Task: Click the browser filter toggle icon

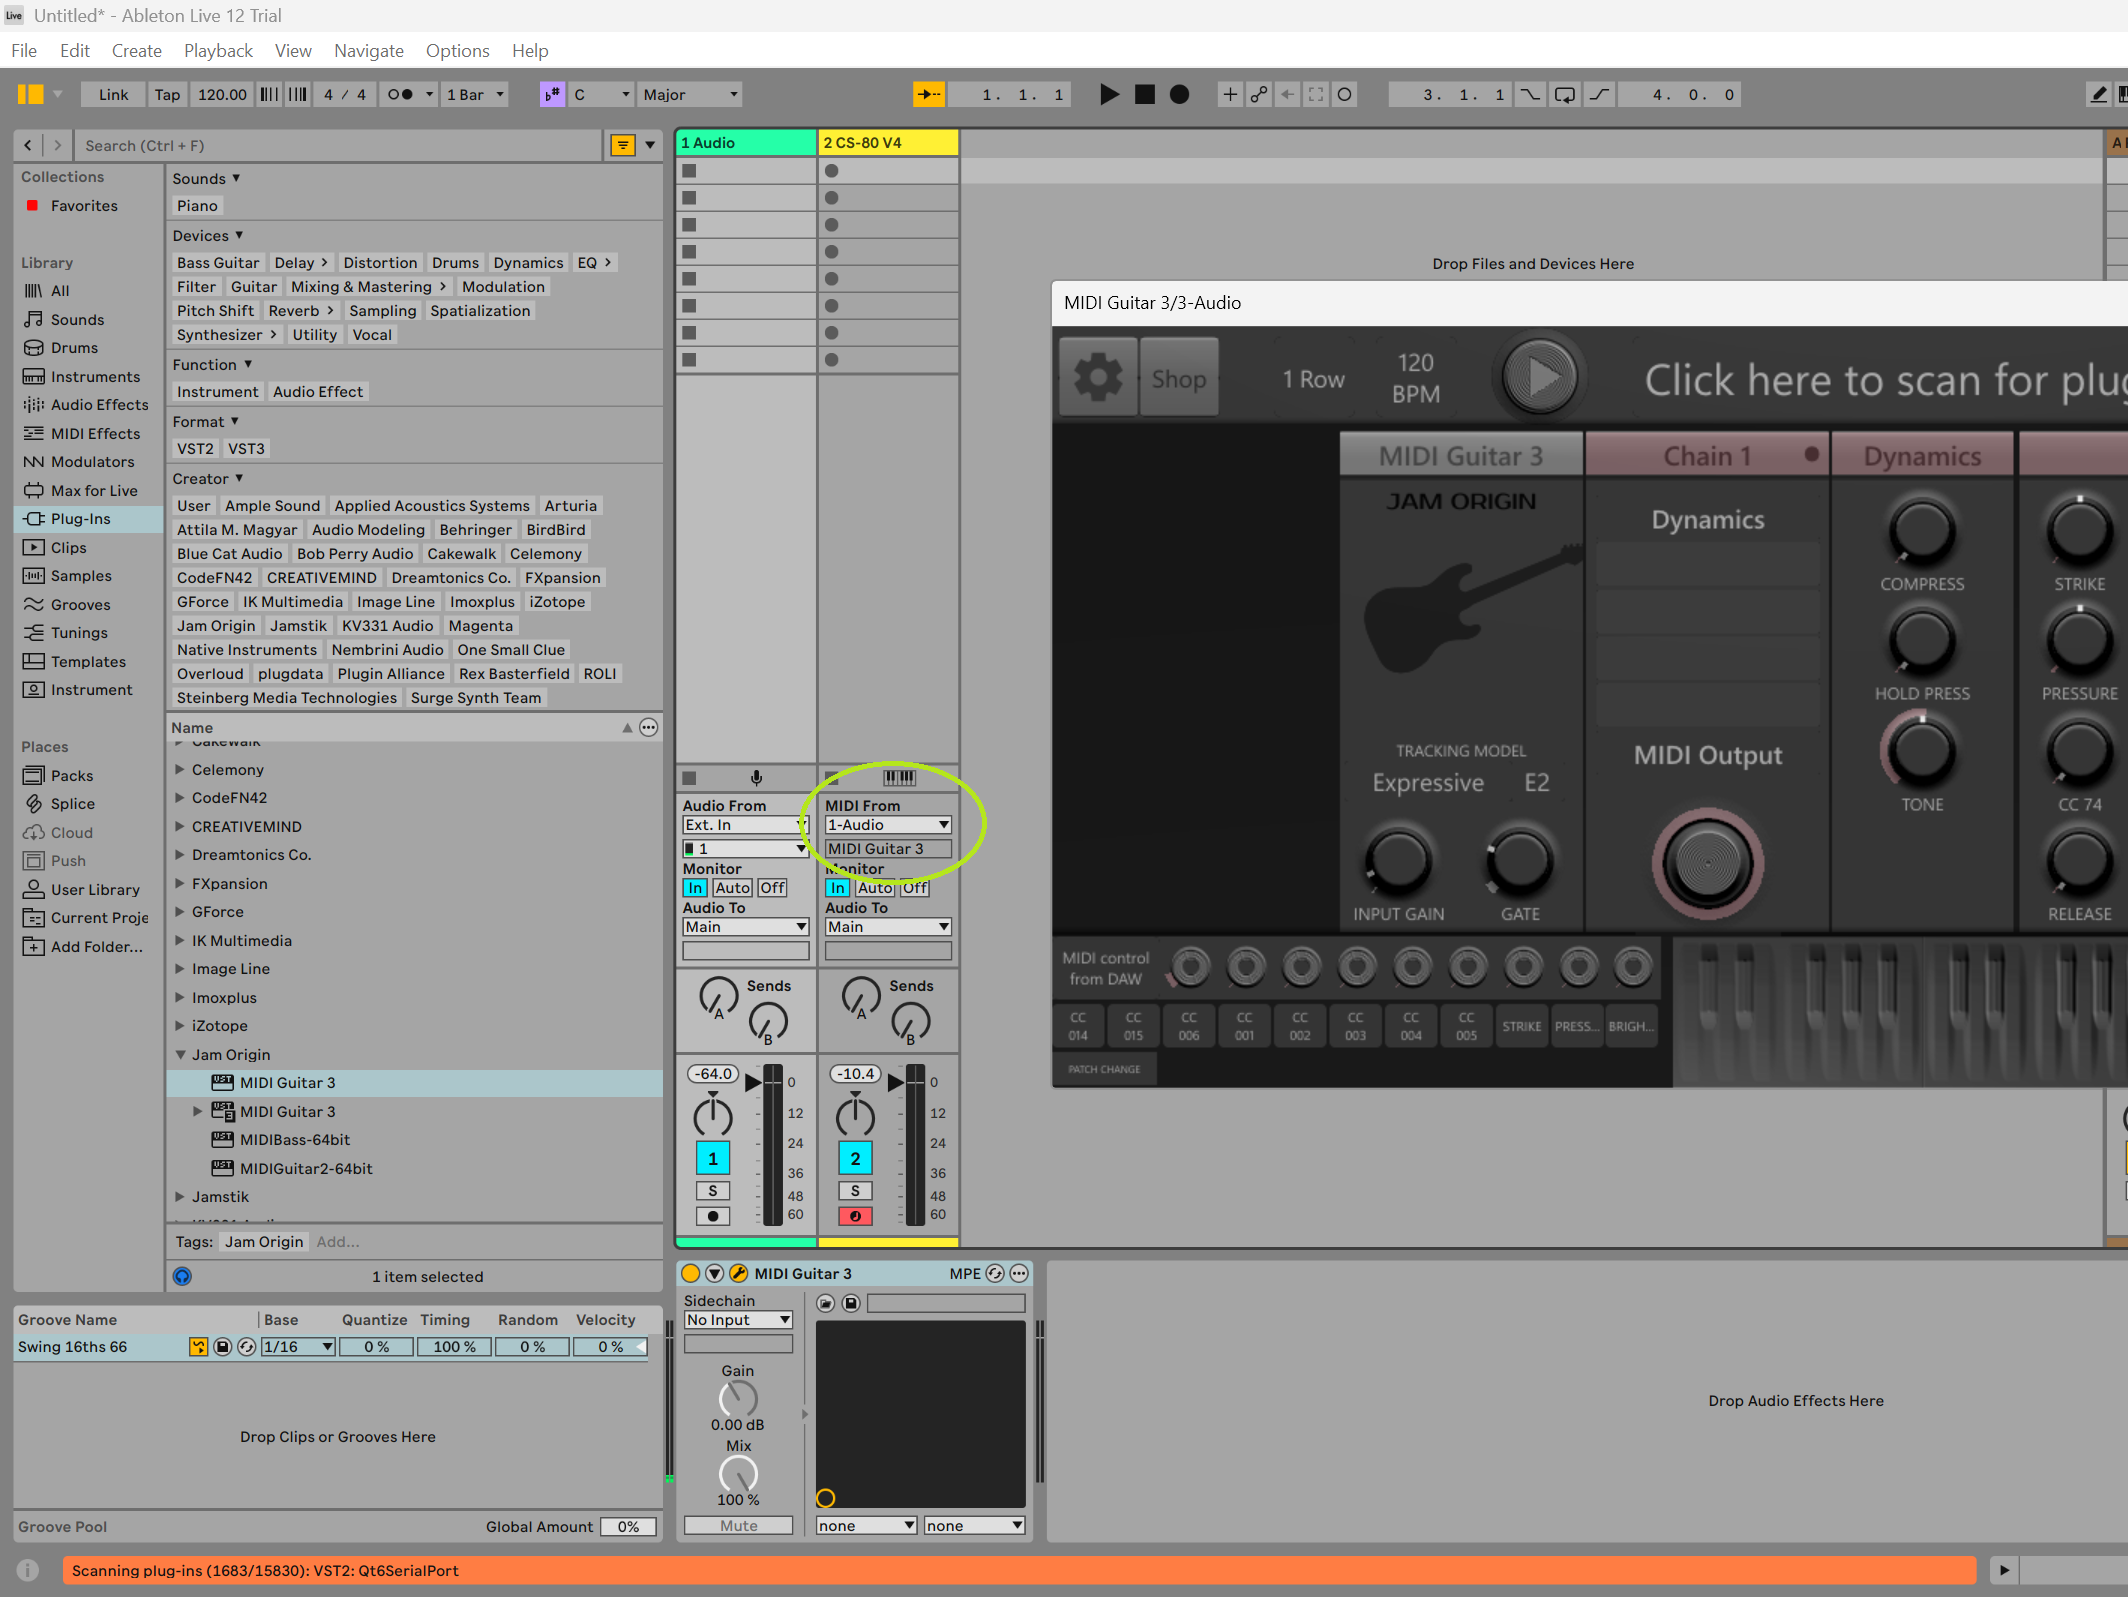Action: 623,146
